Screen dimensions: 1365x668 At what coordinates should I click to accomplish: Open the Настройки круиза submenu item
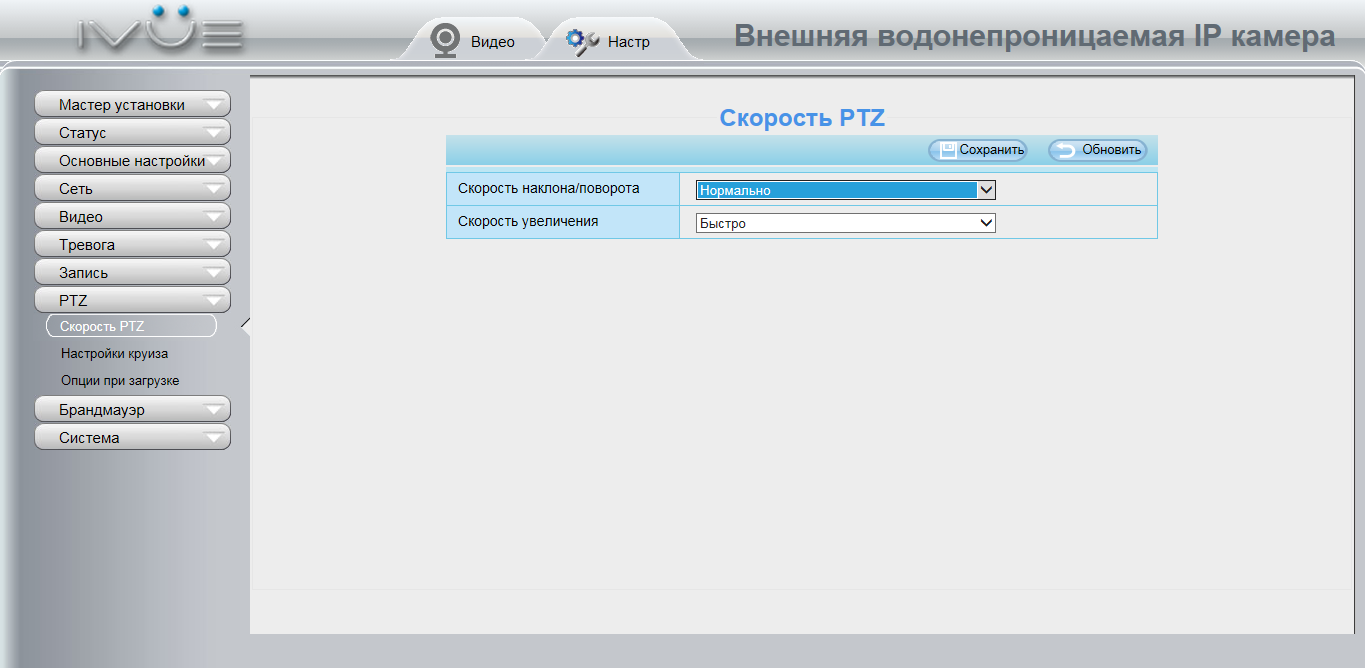(114, 353)
